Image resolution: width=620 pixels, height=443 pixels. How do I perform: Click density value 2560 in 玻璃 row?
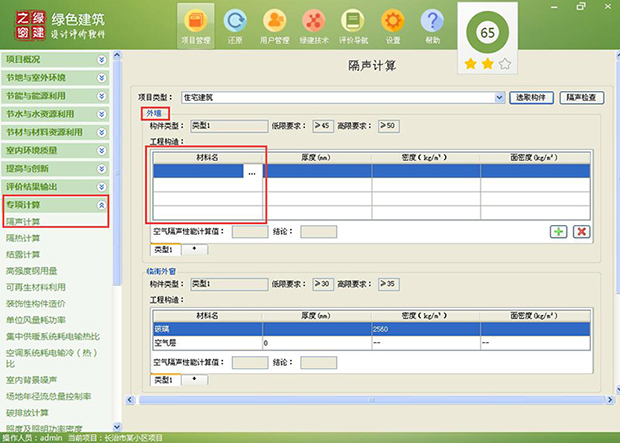click(380, 329)
